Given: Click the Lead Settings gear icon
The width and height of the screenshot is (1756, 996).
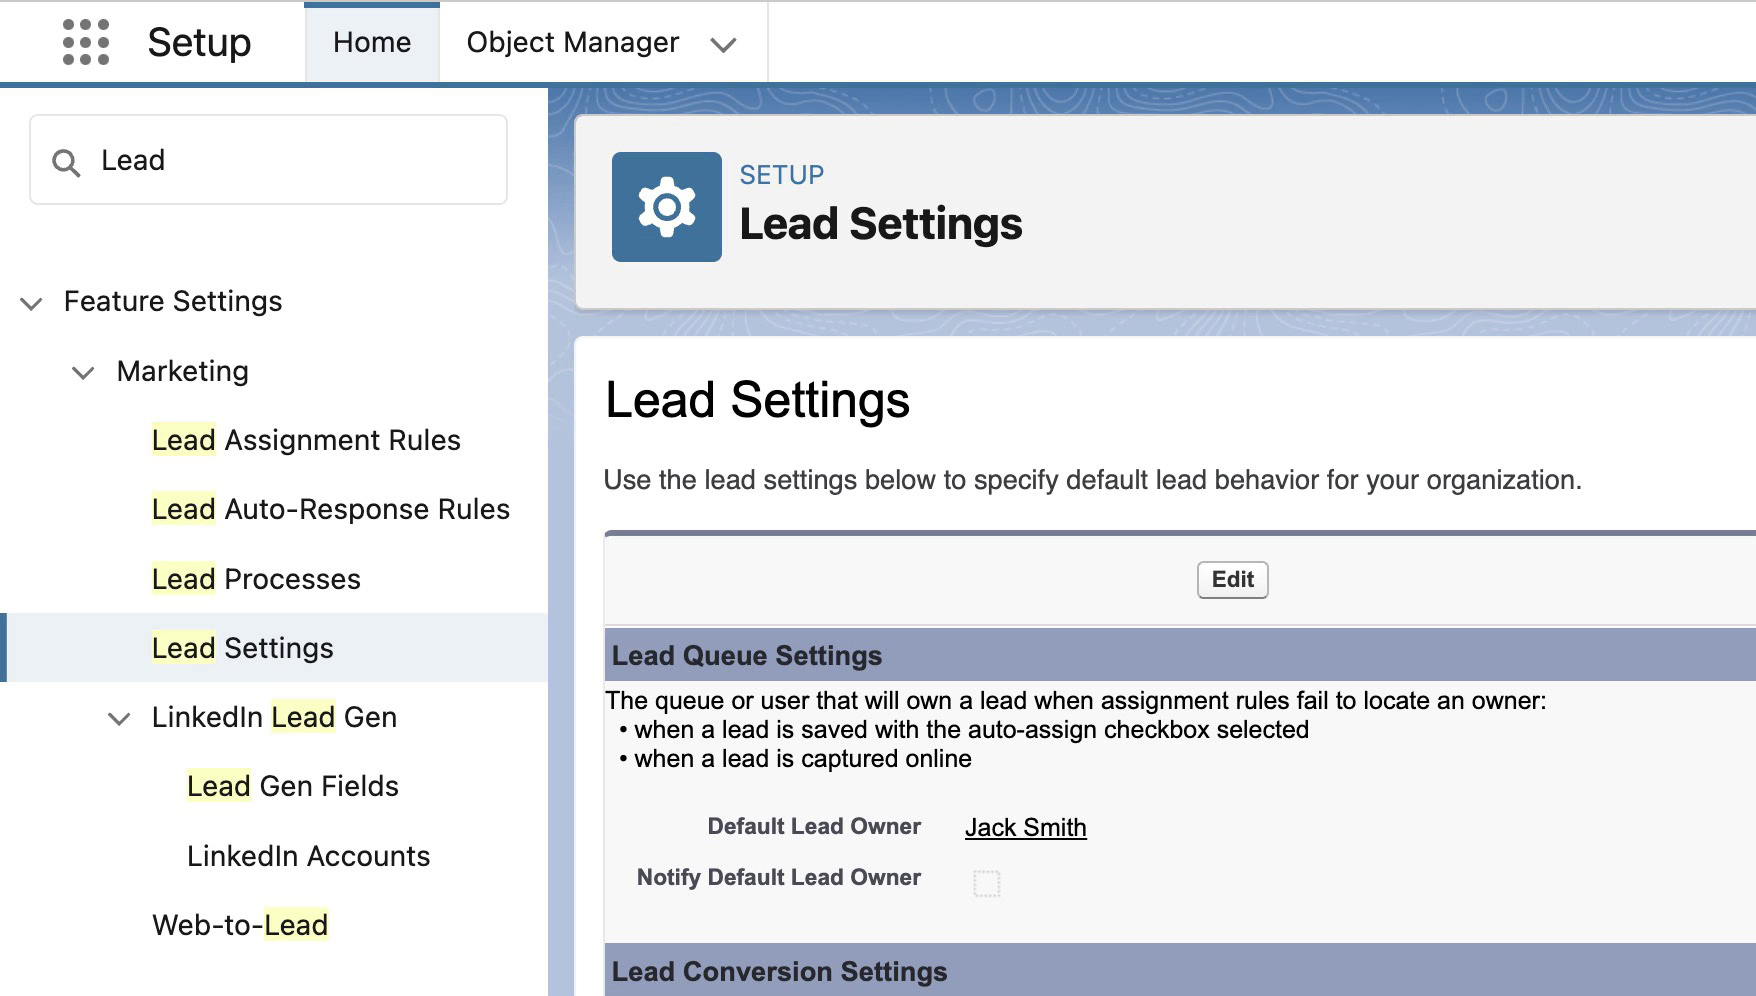Looking at the screenshot, I should [x=666, y=207].
